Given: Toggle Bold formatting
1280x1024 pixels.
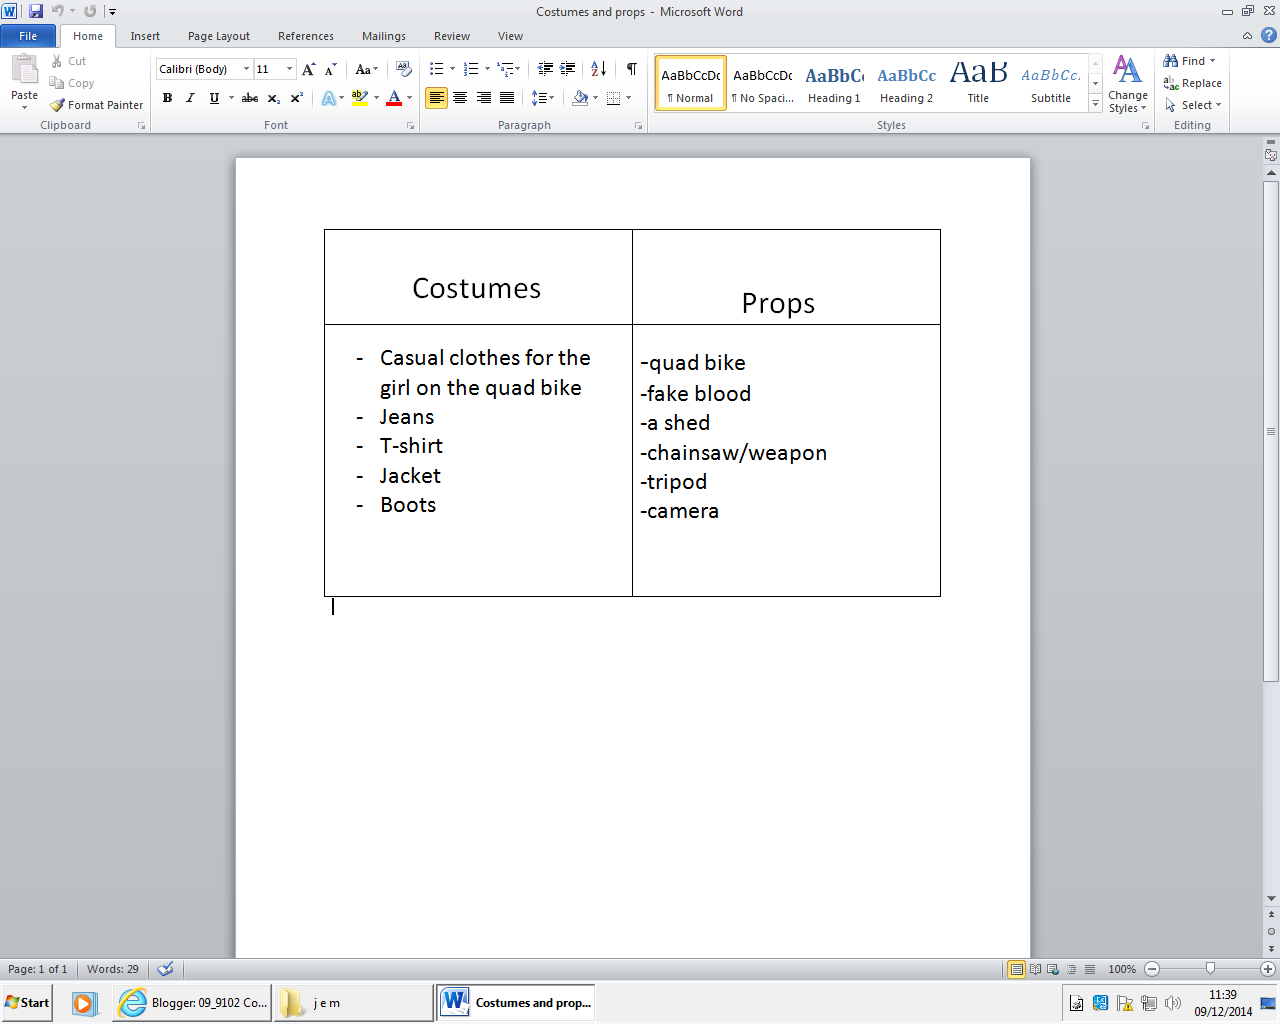Looking at the screenshot, I should tap(167, 98).
